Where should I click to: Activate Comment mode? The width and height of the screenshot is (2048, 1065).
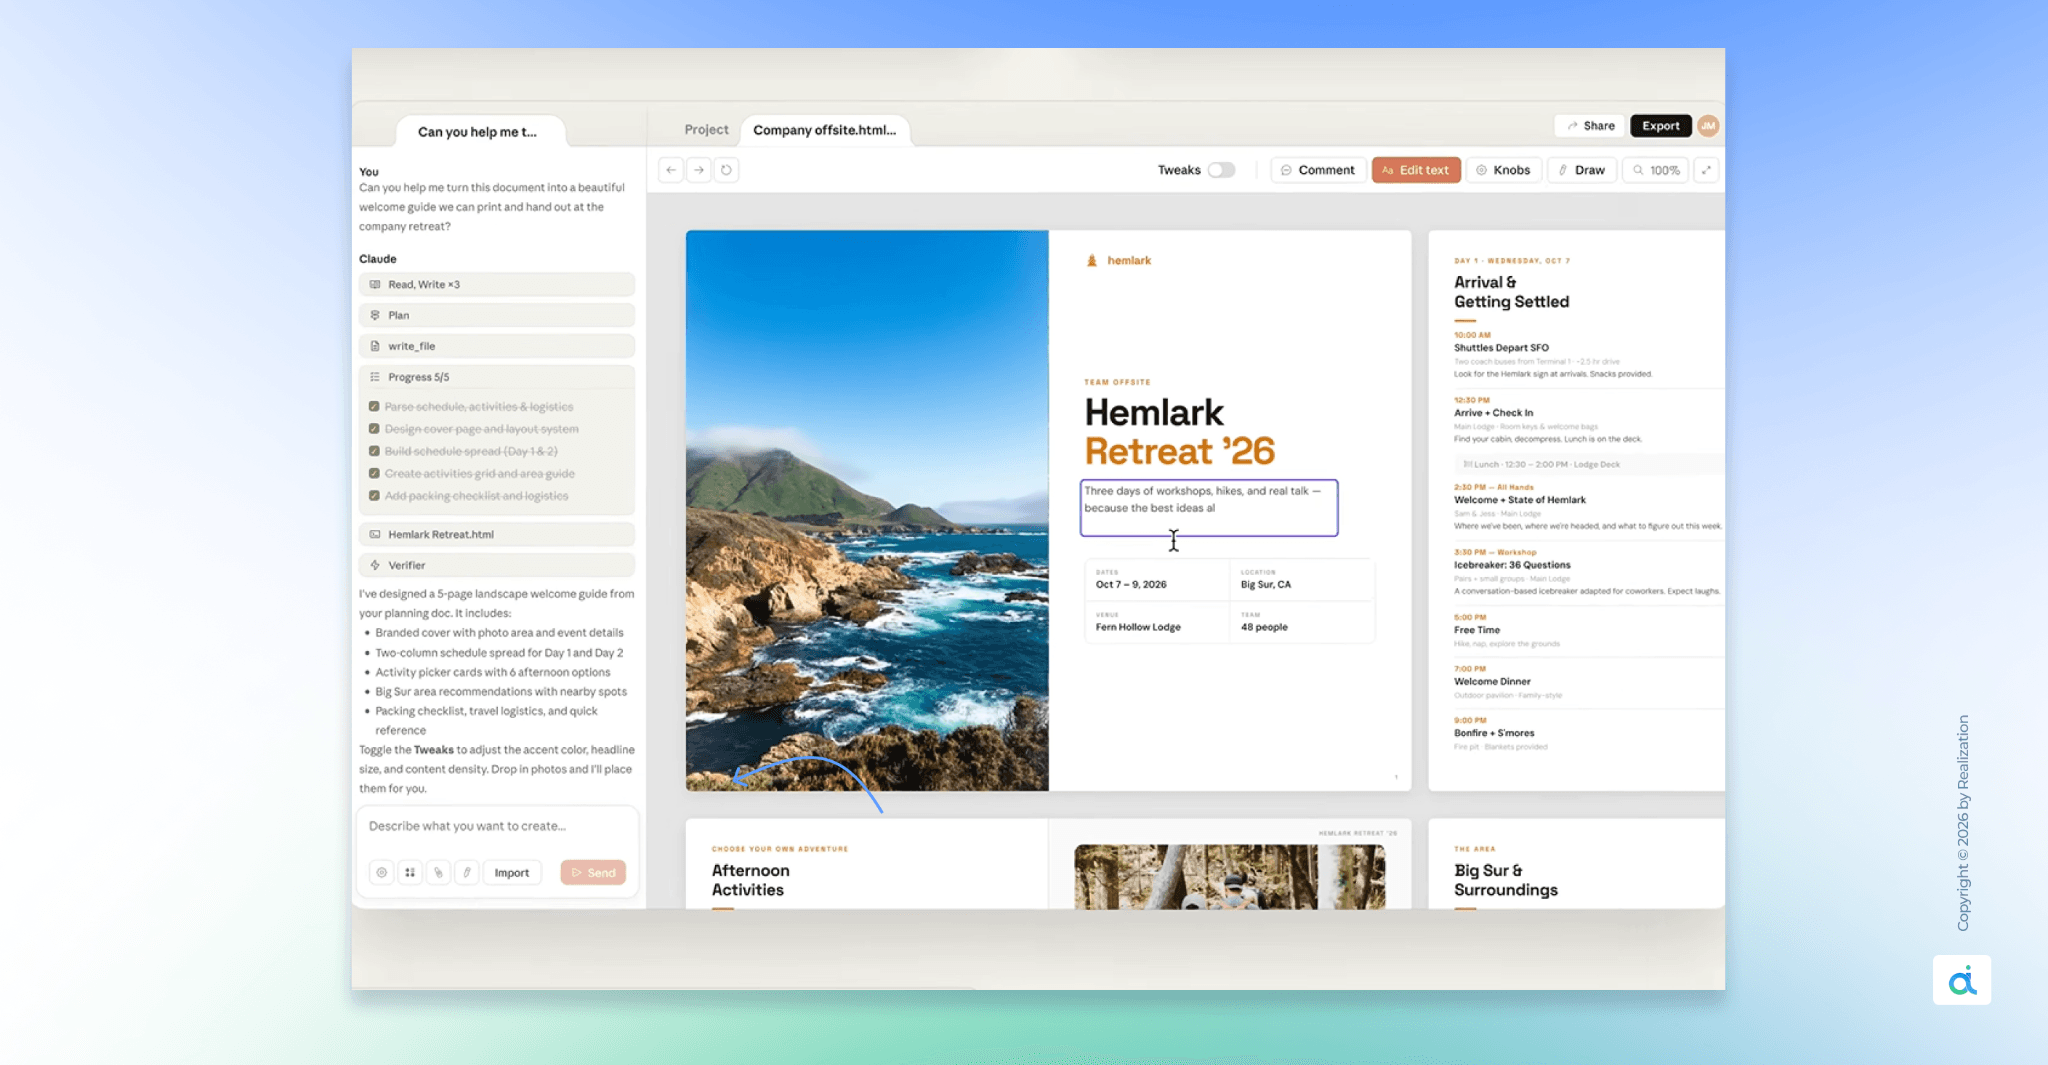[x=1318, y=170]
